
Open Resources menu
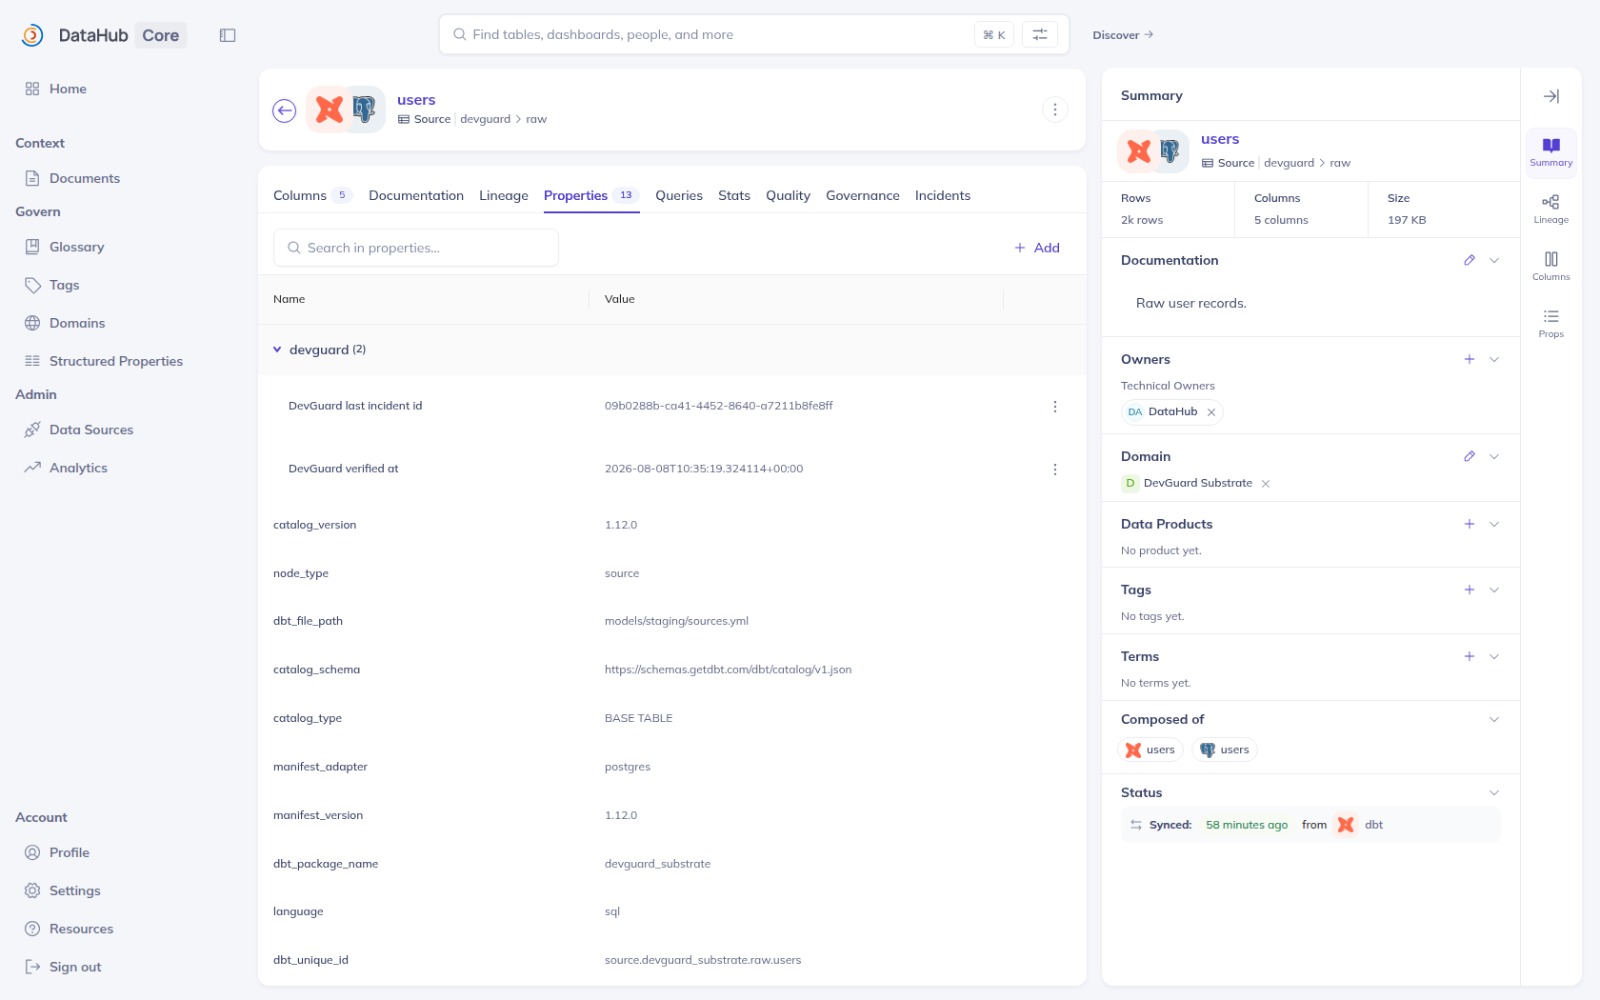(81, 929)
